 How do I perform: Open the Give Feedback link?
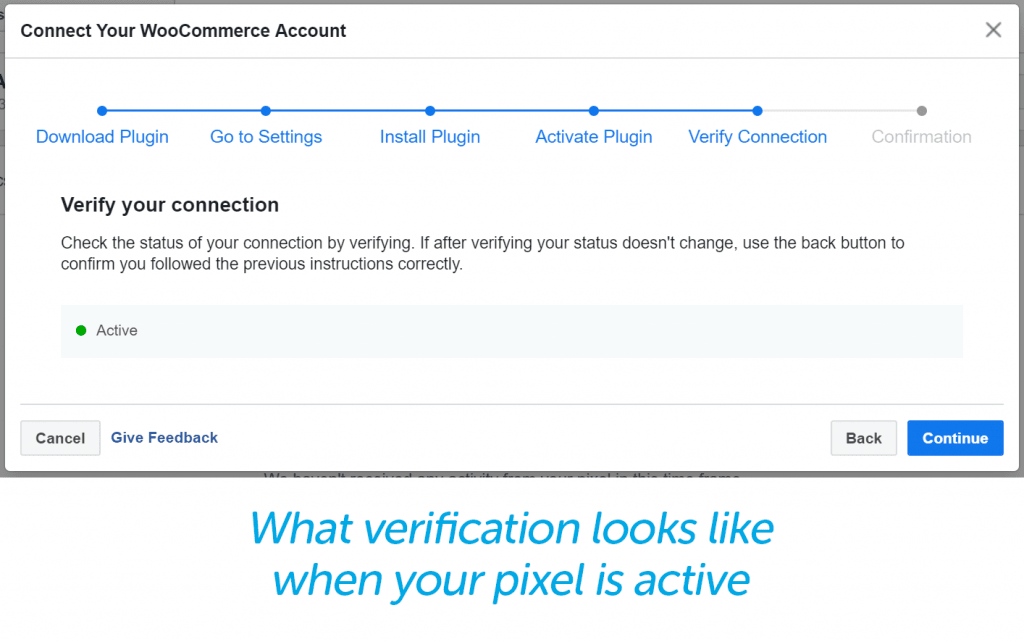click(x=164, y=437)
